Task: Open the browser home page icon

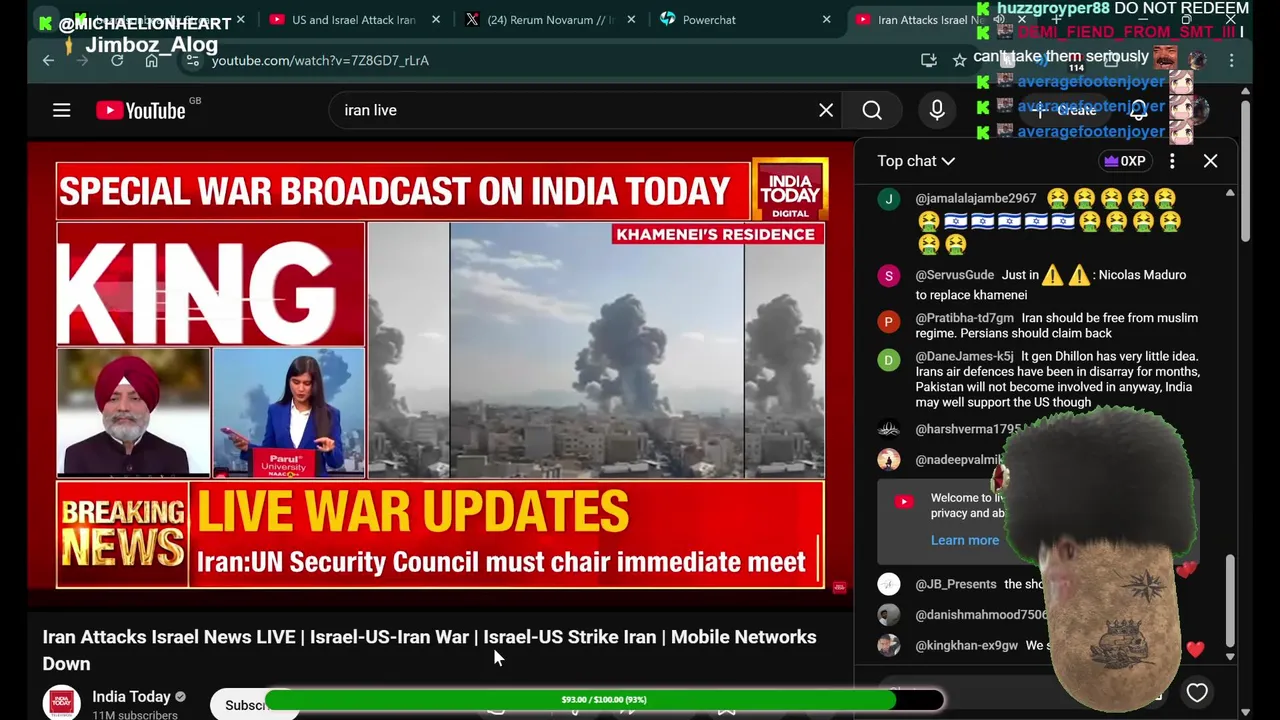Action: [151, 60]
